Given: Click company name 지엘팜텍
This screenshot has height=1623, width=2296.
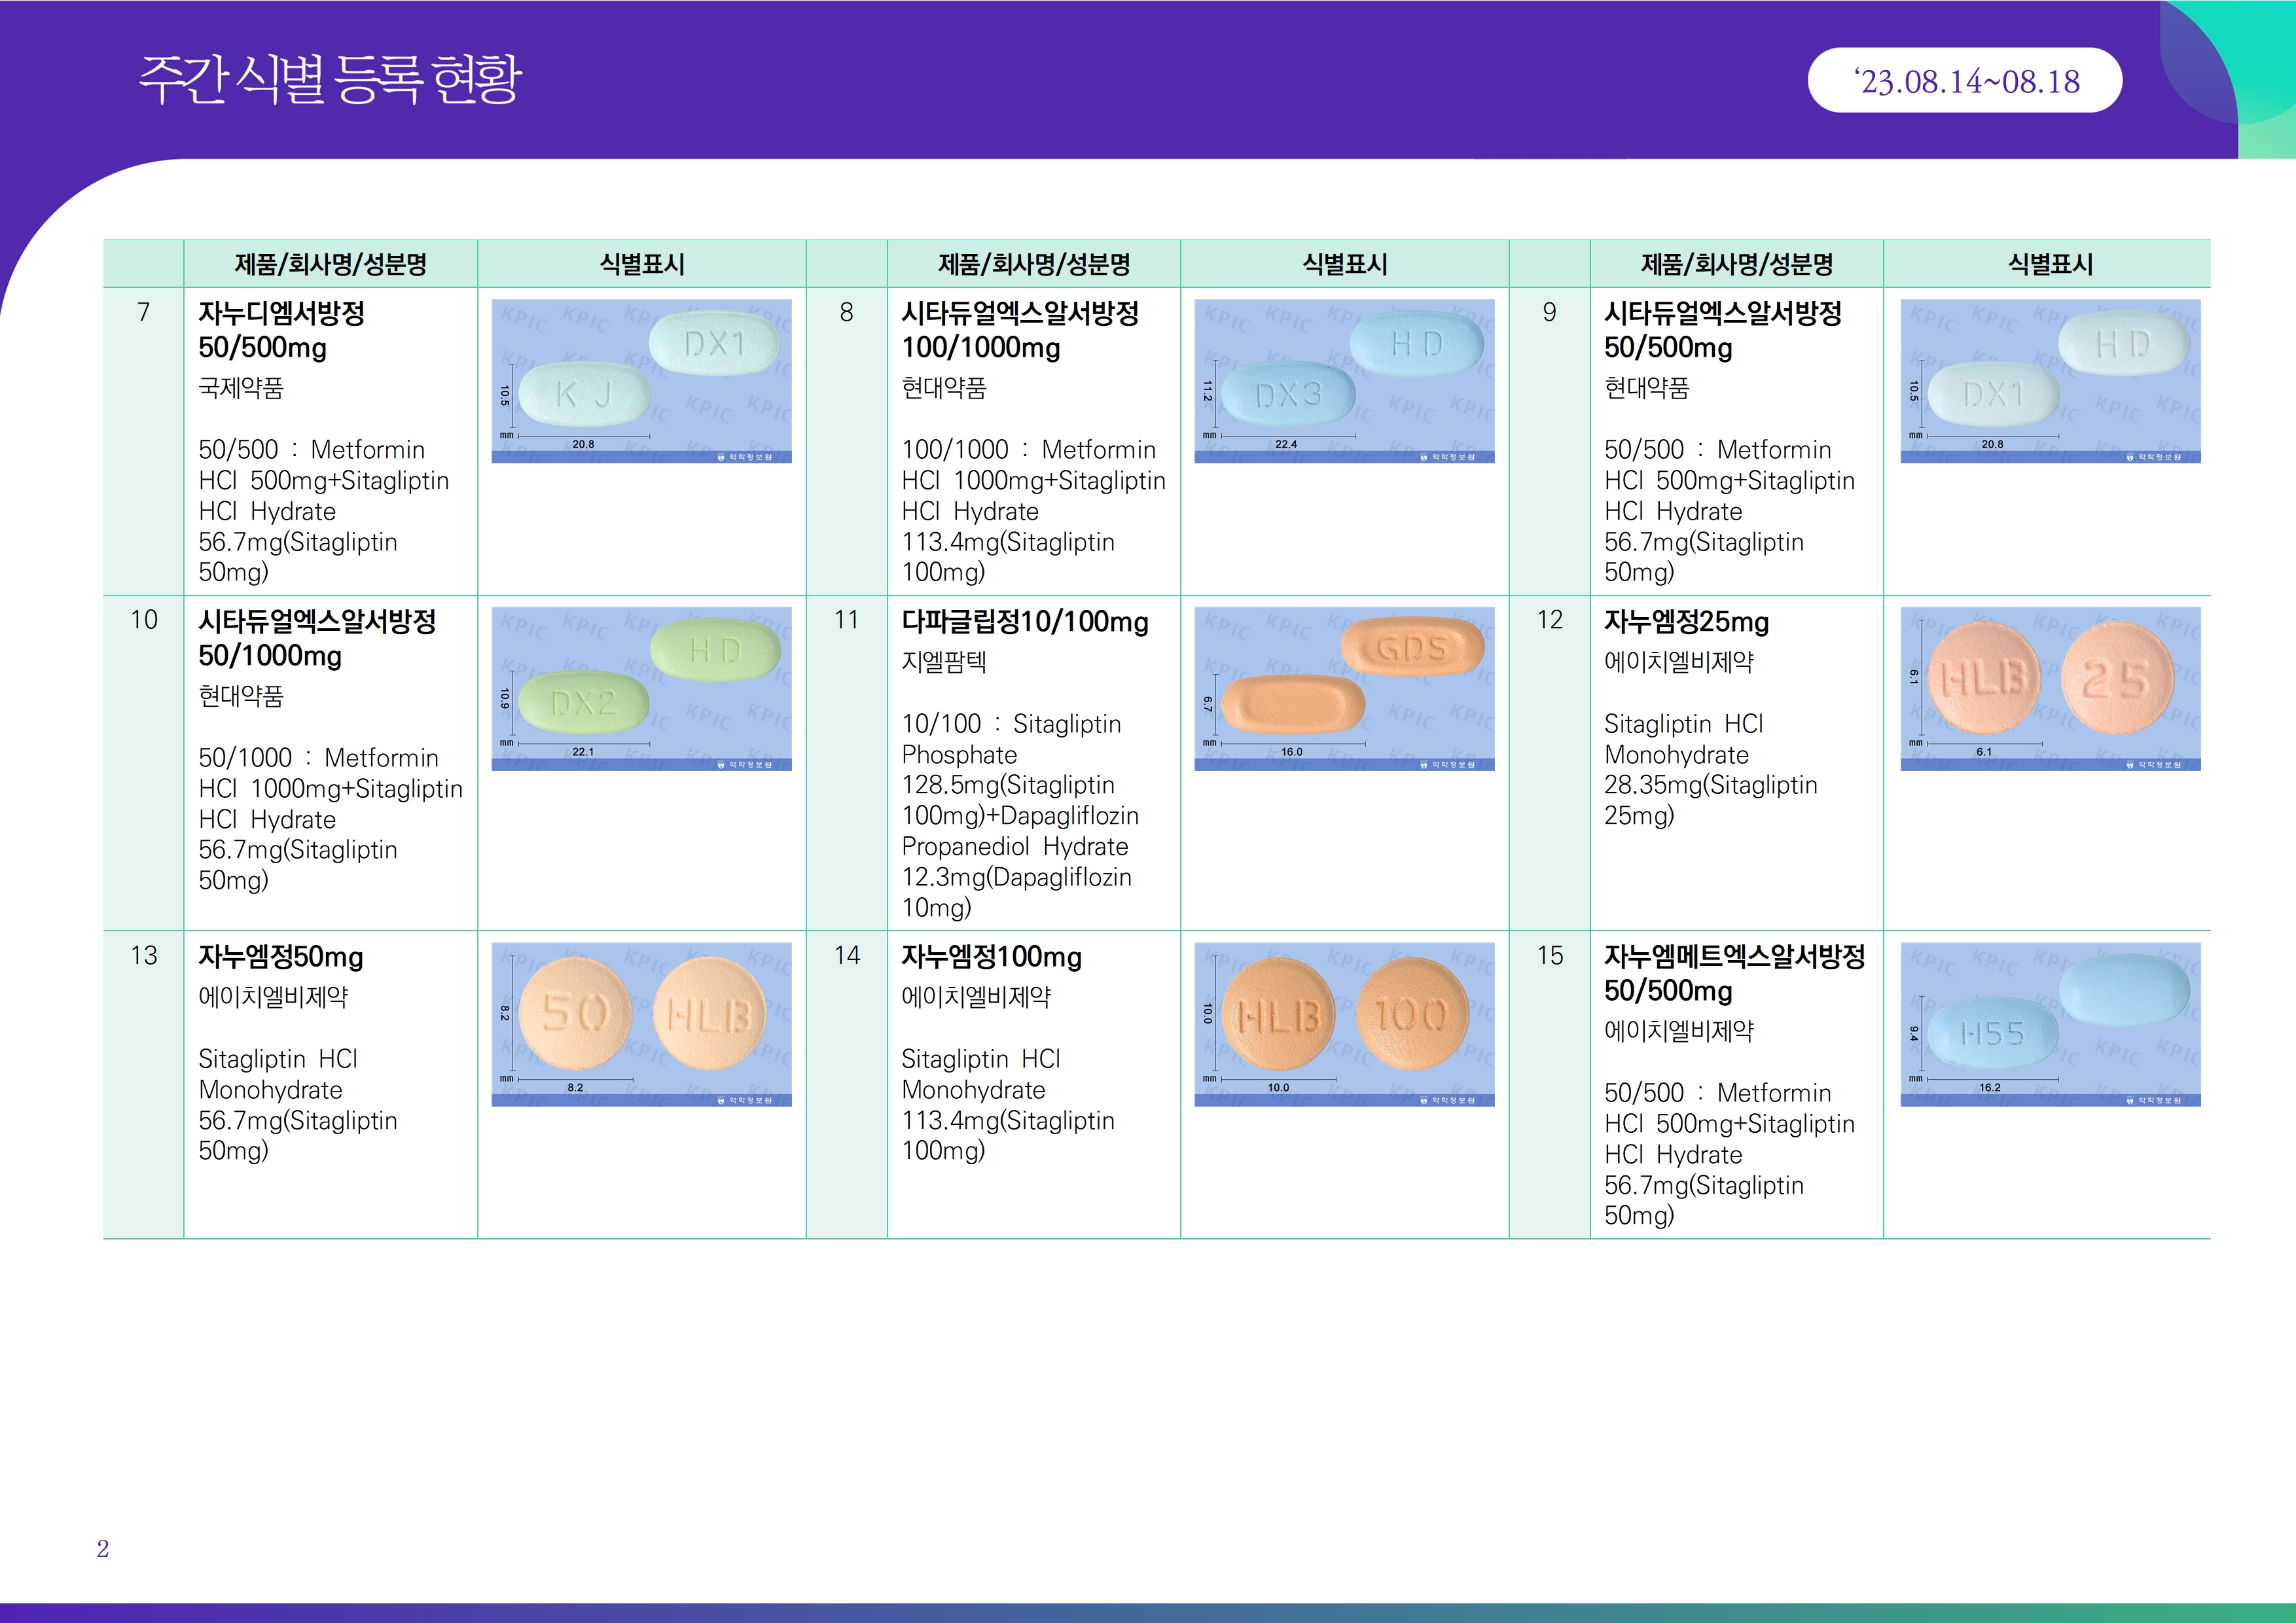Looking at the screenshot, I should pyautogui.click(x=943, y=662).
